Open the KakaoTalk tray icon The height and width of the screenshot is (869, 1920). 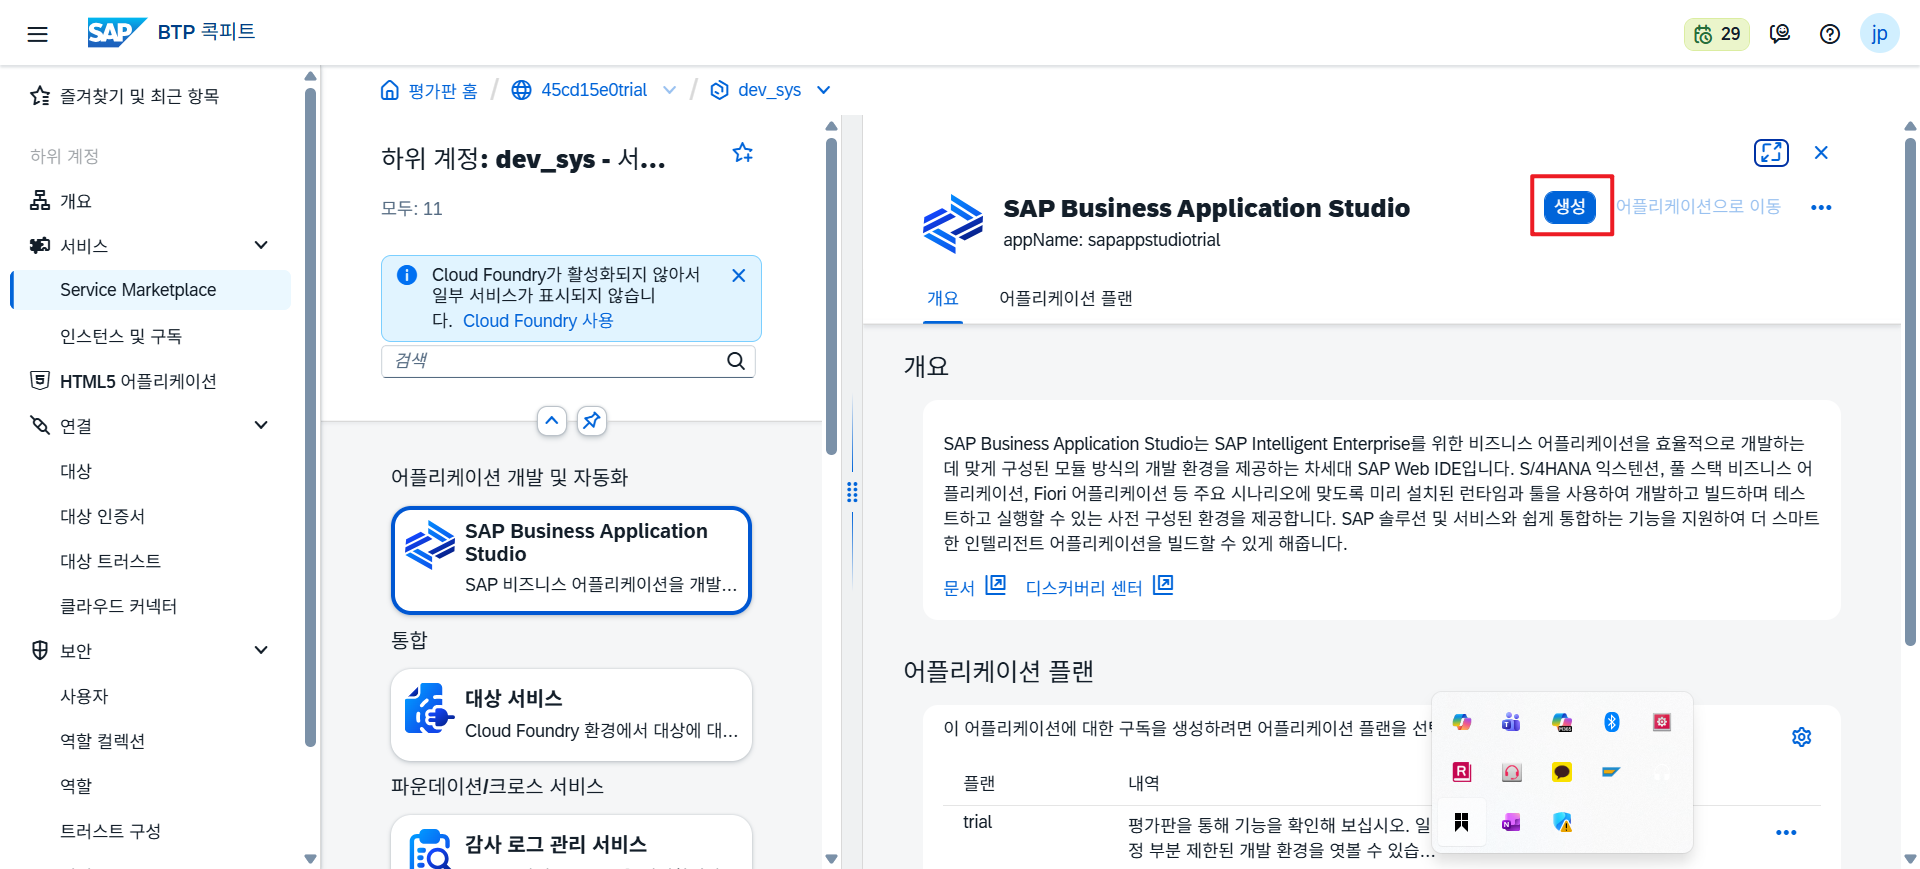[1562, 772]
